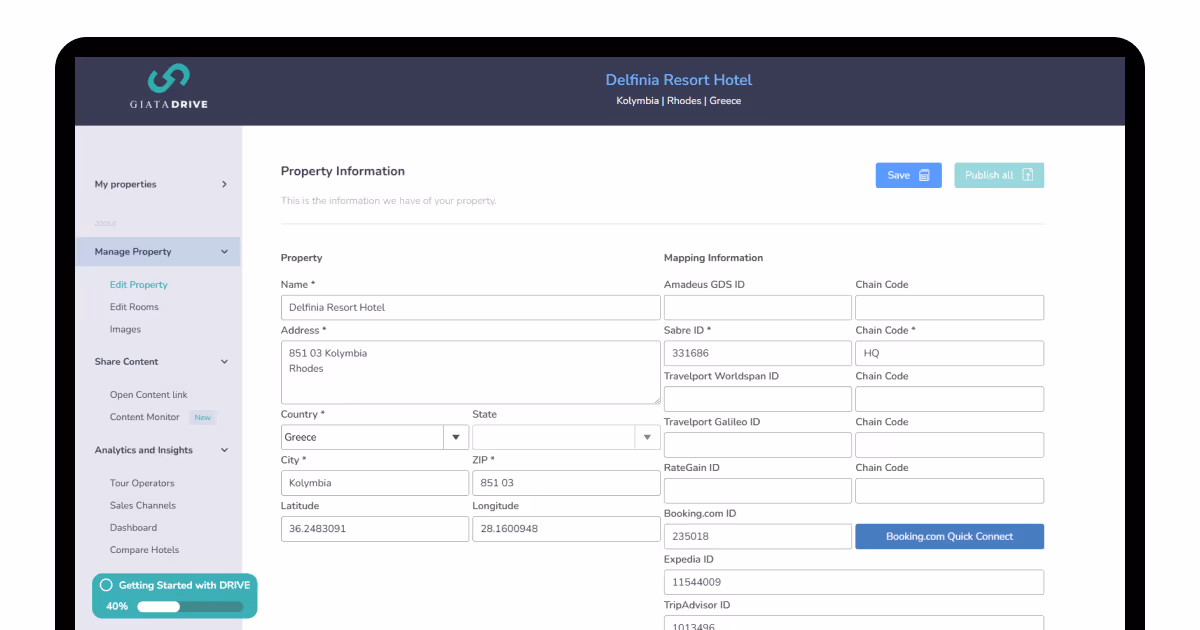Open the State dropdown
Image resolution: width=1200 pixels, height=630 pixels.
(566, 437)
